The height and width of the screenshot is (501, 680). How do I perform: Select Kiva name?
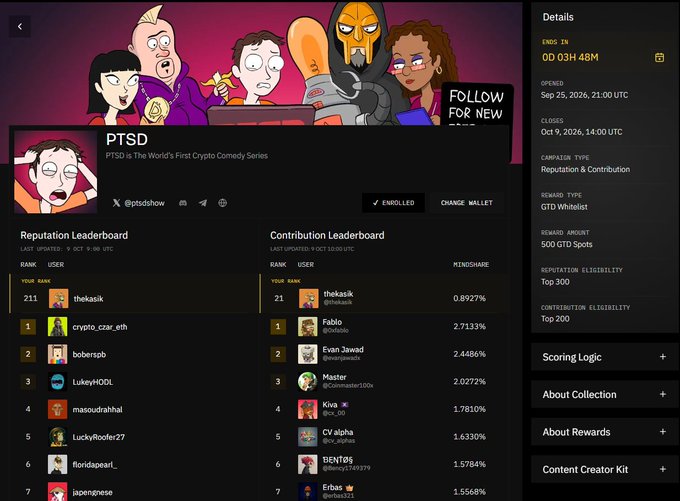330,404
